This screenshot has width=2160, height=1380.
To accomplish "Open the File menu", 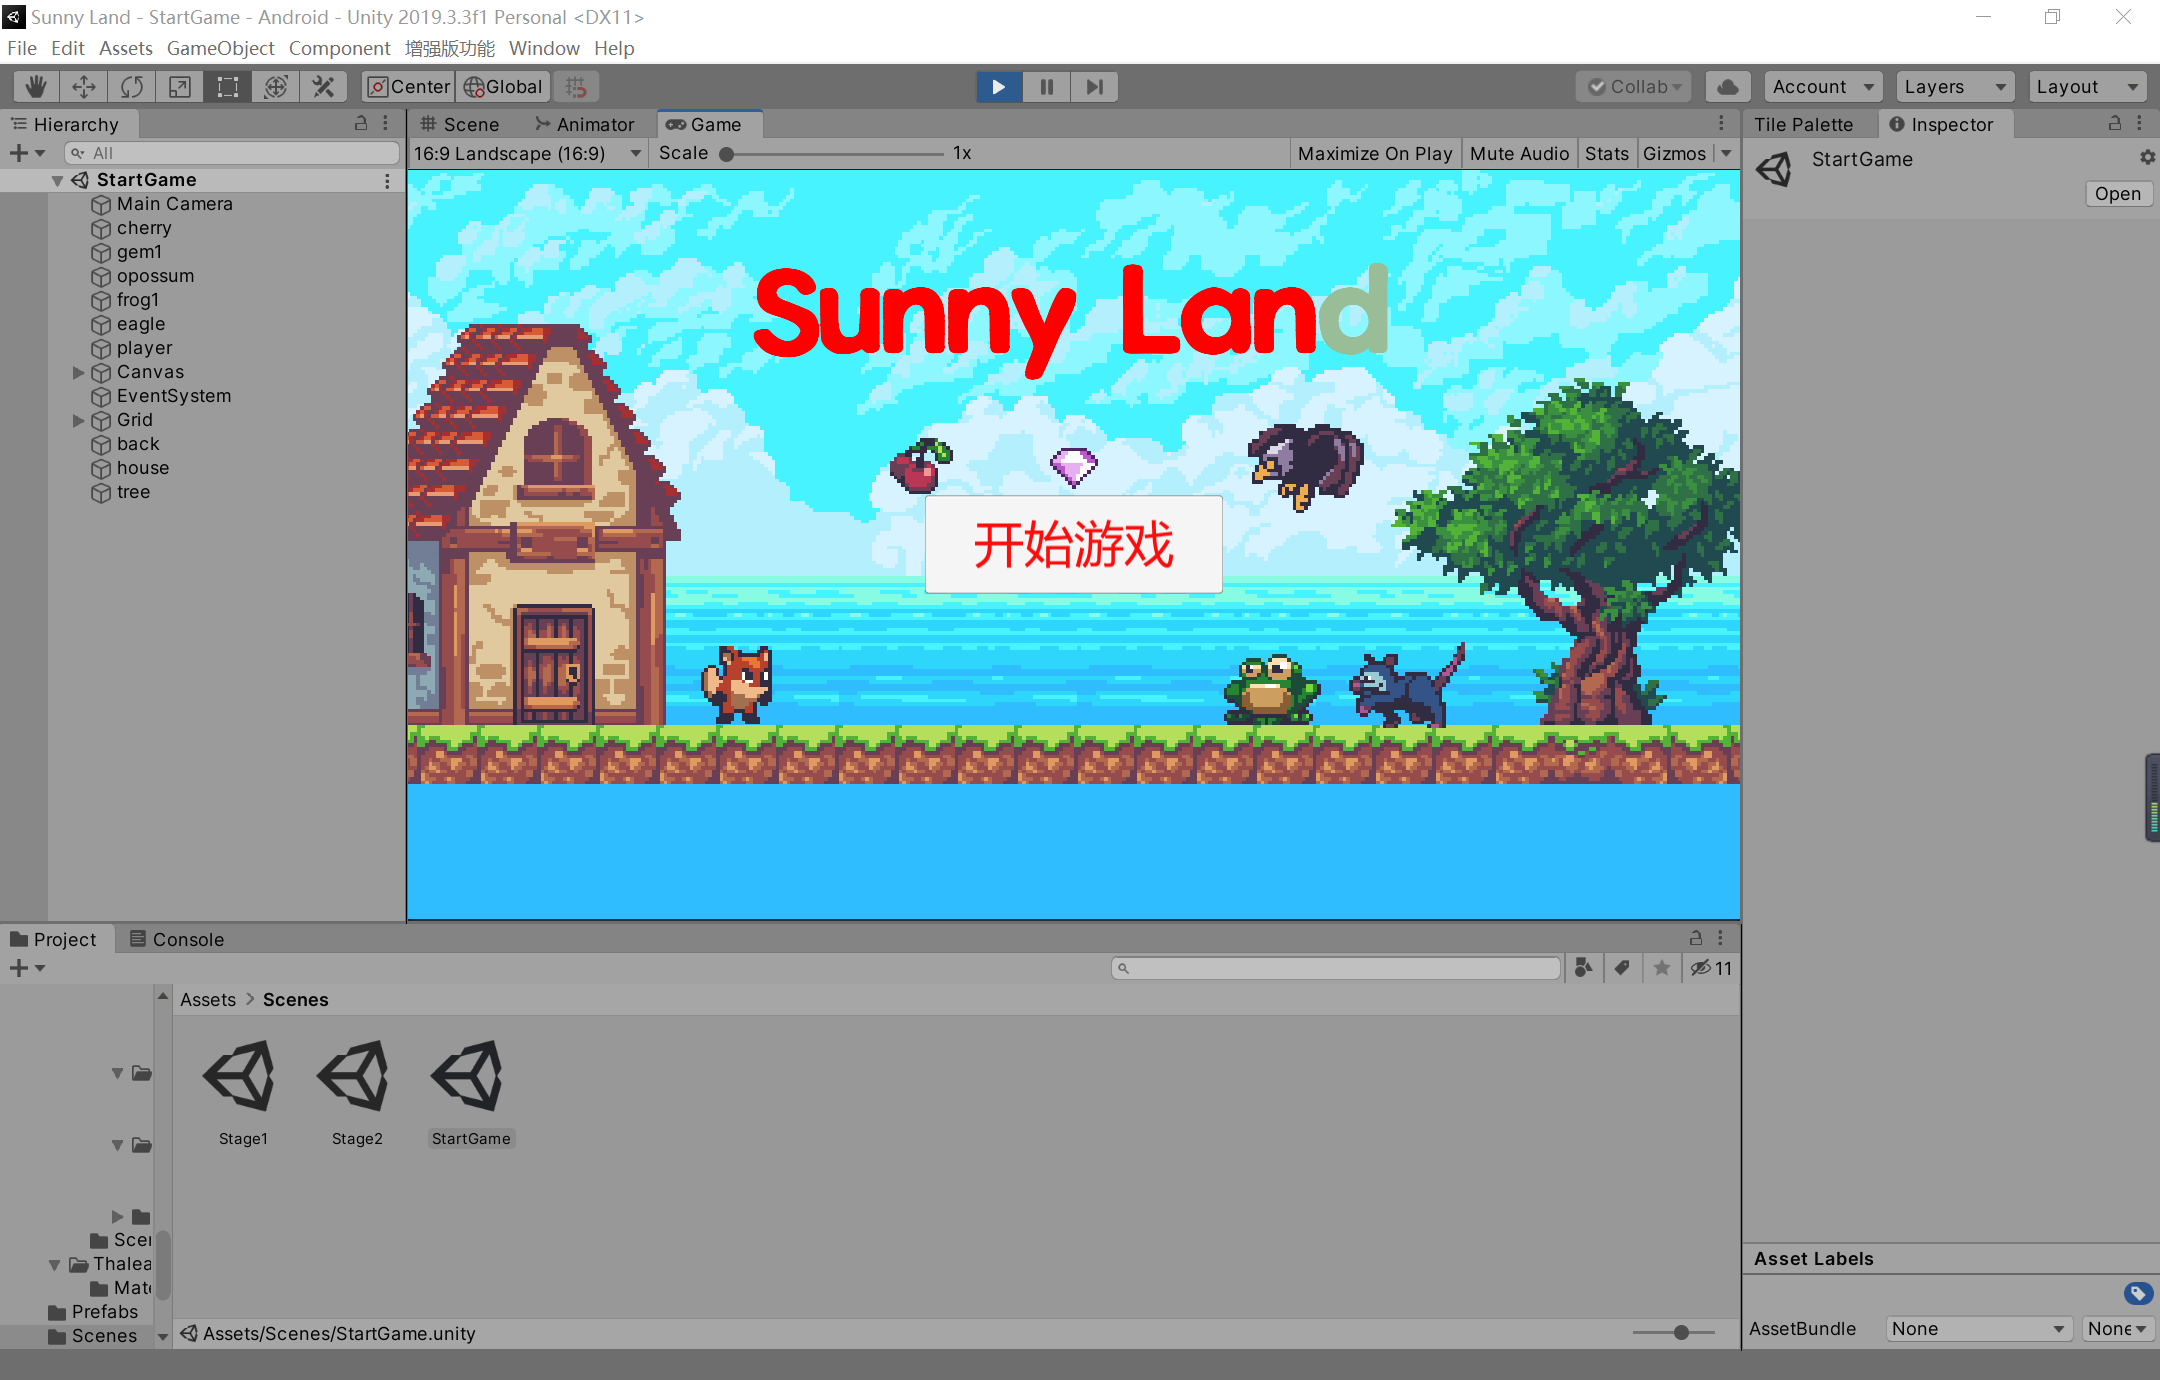I will coord(21,48).
